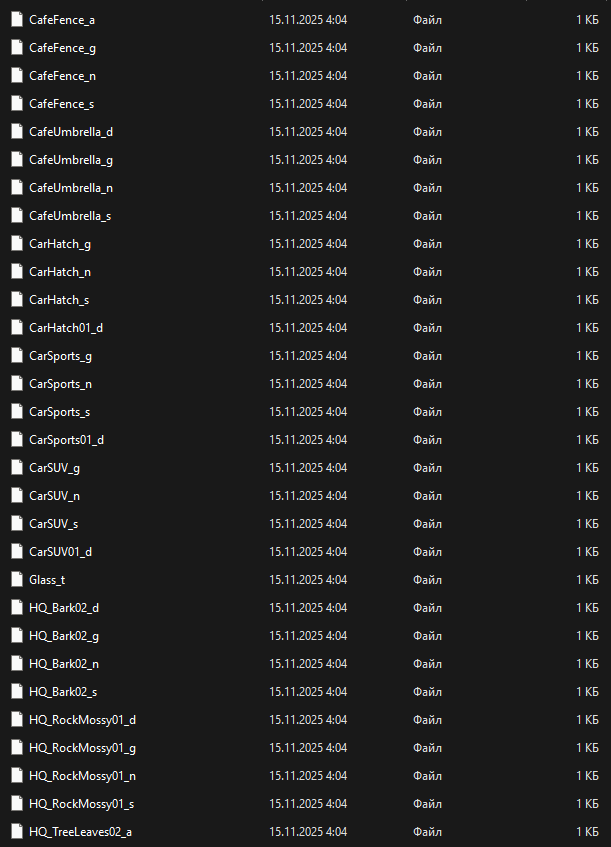Viewport: 611px width, 847px height.
Task: Select the CarHatch_n file name
Action: pyautogui.click(x=60, y=271)
